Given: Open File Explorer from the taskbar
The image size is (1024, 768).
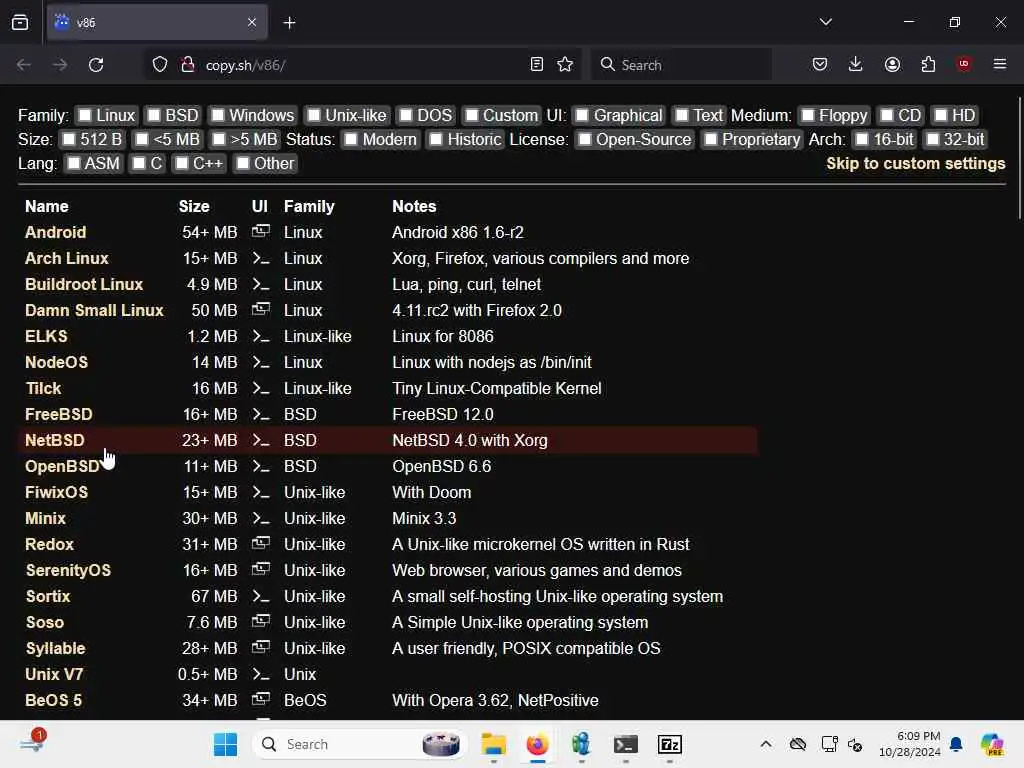Looking at the screenshot, I should (x=493, y=744).
